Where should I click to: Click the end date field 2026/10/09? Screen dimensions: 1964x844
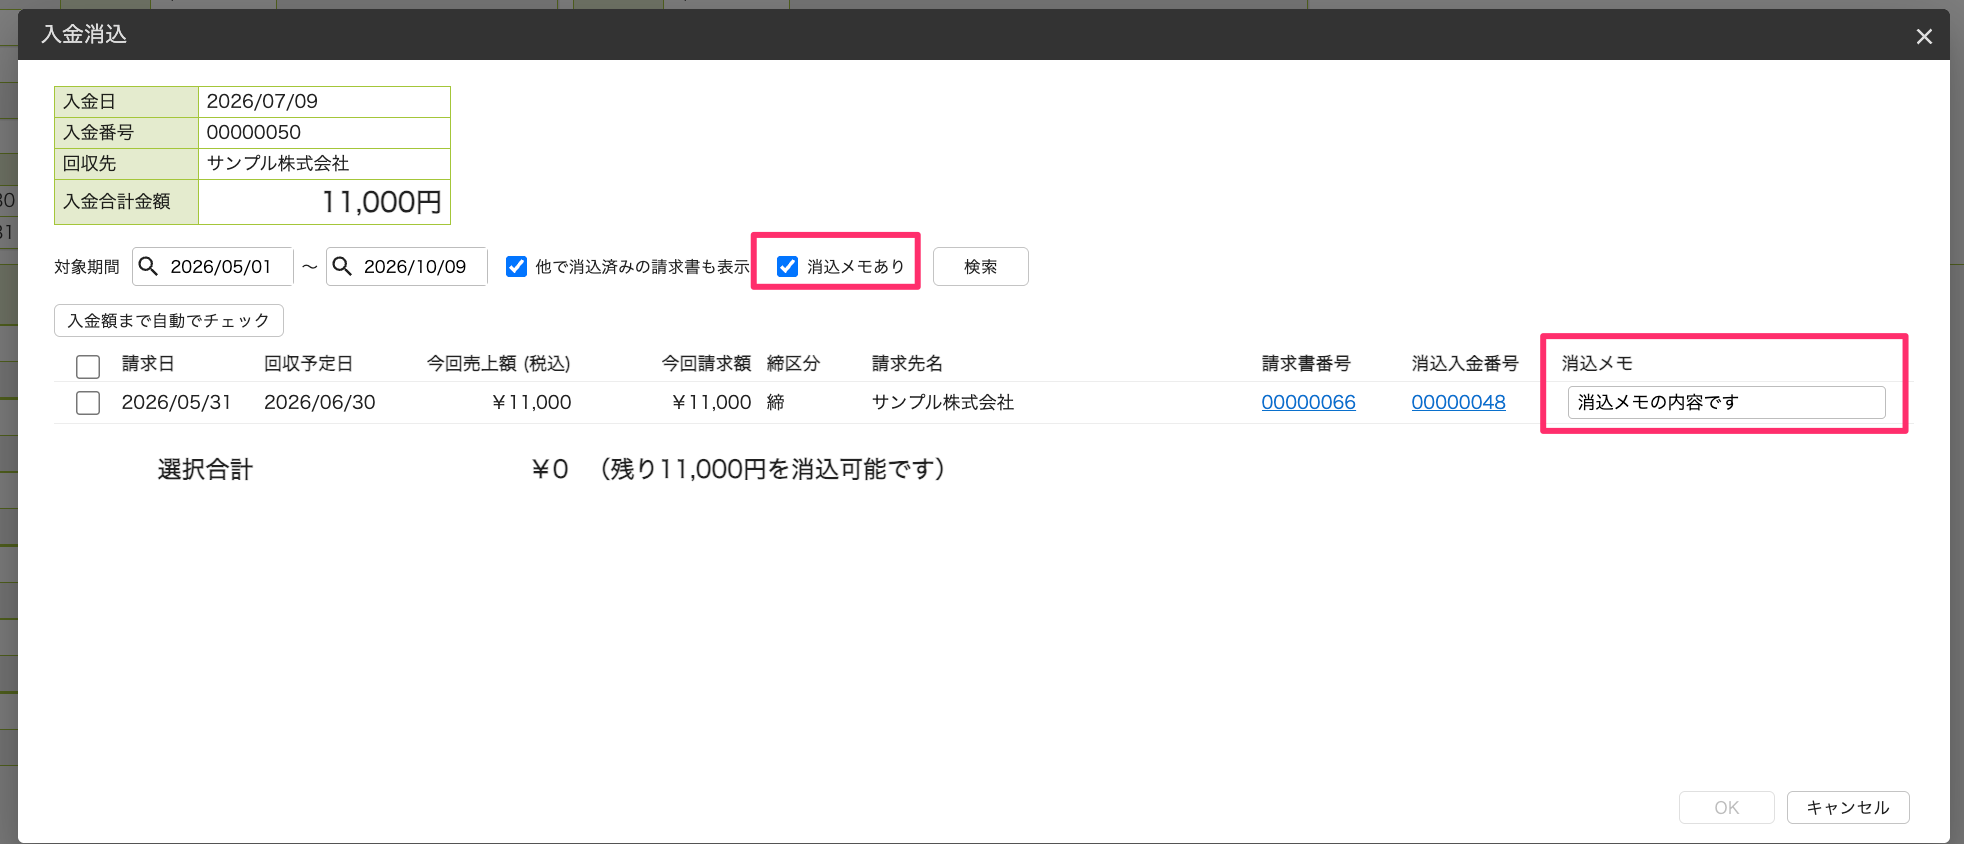[407, 266]
